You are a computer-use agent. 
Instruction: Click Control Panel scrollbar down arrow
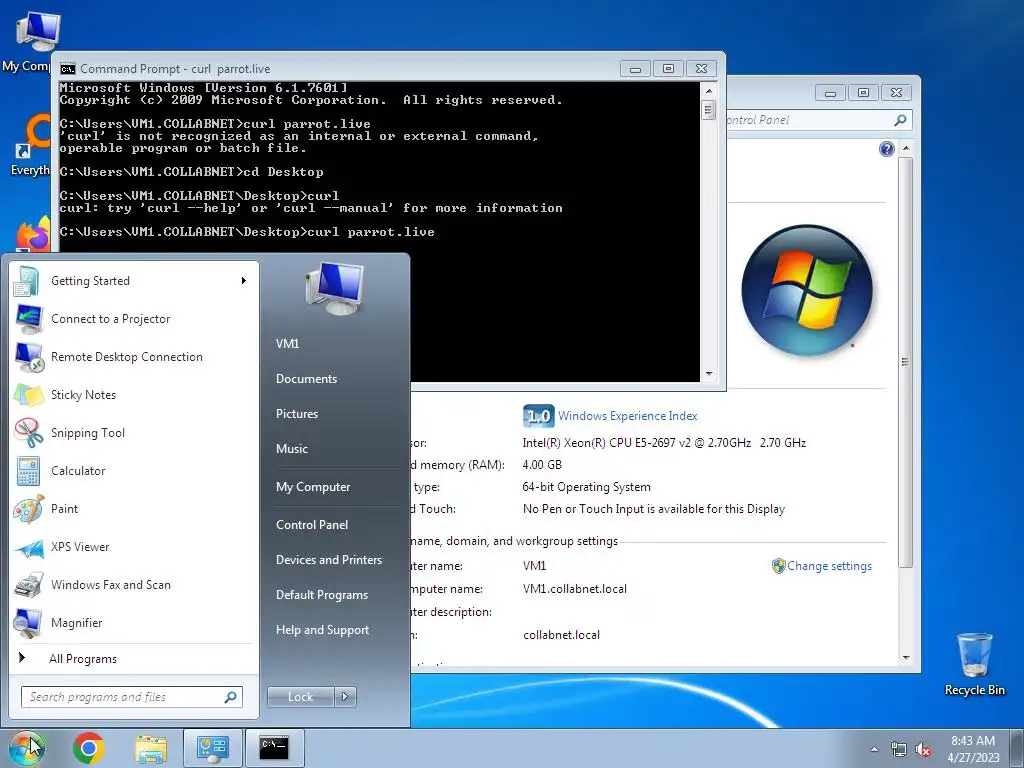pyautogui.click(x=906, y=658)
